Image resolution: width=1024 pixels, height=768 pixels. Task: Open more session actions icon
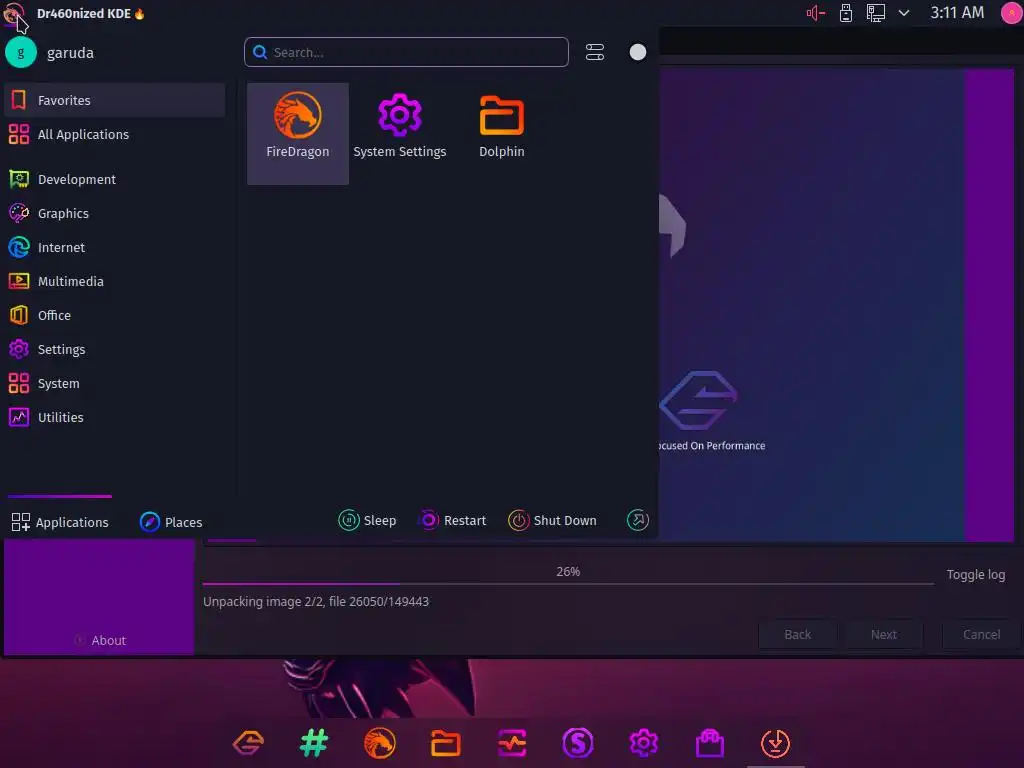(637, 520)
